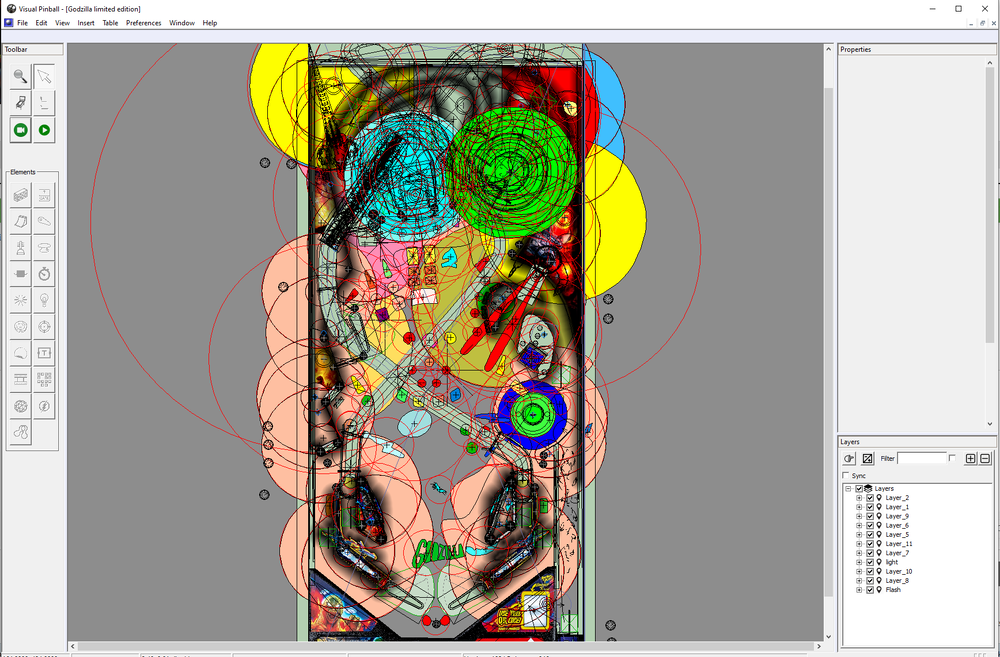Image resolution: width=1000 pixels, height=657 pixels.
Task: Choose the Spinner element tool
Action: coord(20,274)
